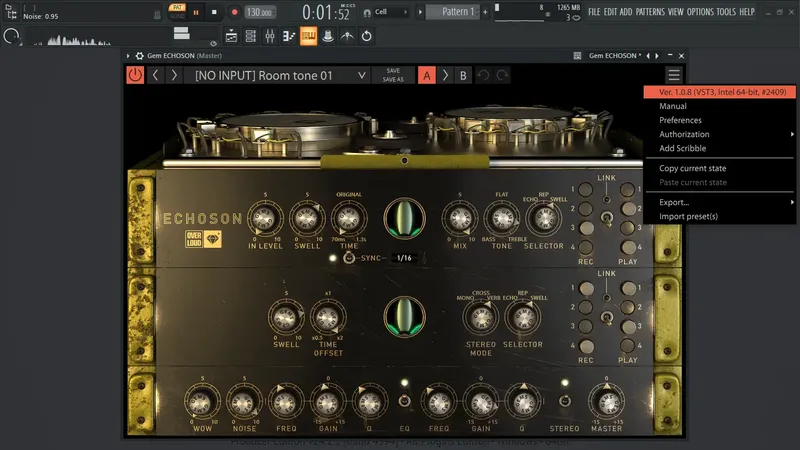Click the WOW knob
The height and width of the screenshot is (450, 800).
[x=202, y=402]
